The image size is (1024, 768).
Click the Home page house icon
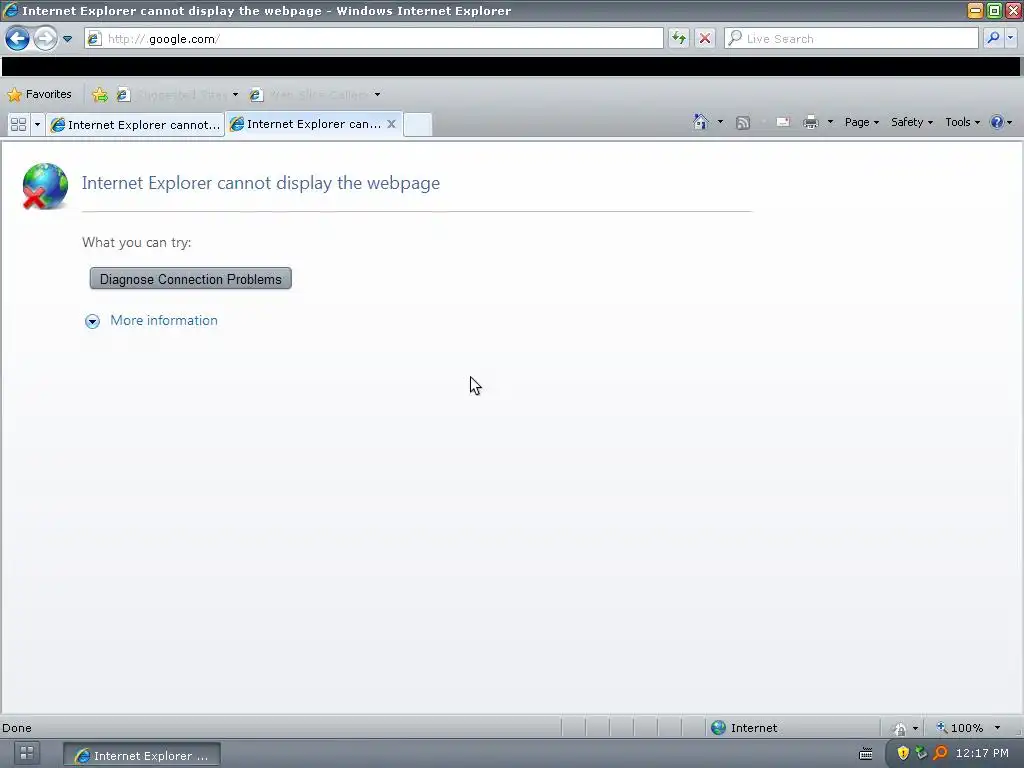[701, 122]
